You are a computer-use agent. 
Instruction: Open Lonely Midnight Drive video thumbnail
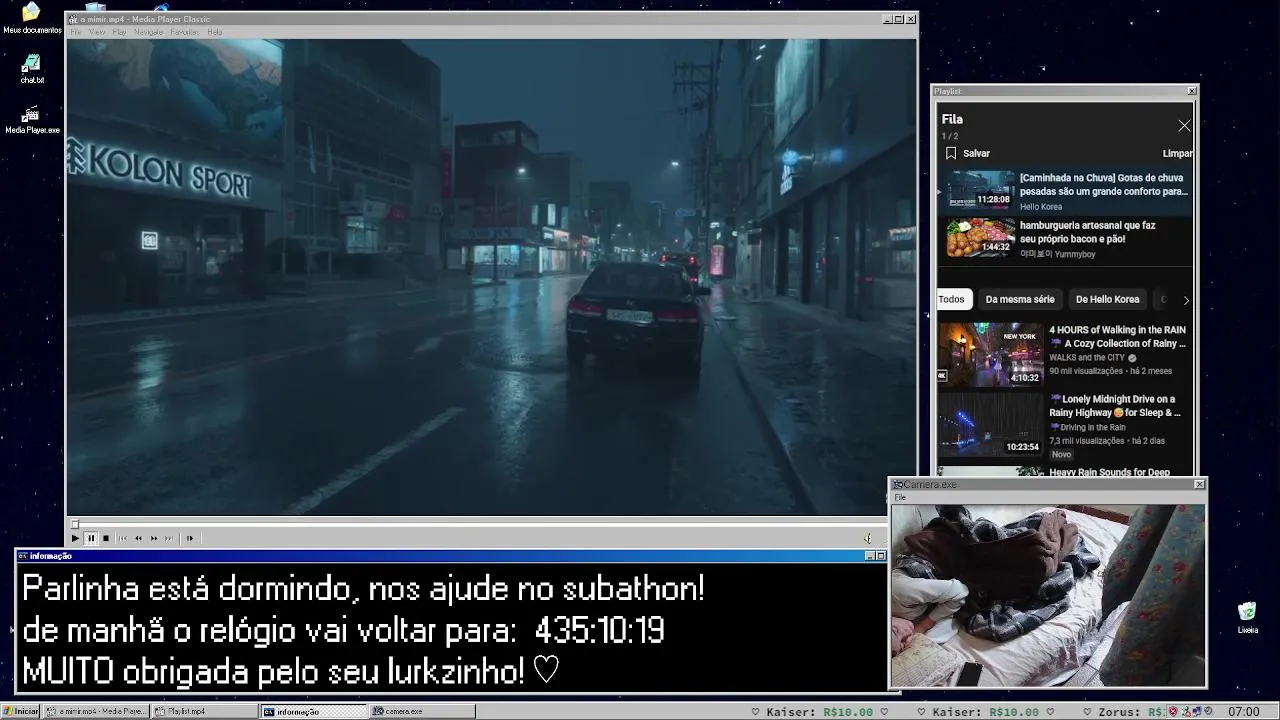pos(990,424)
